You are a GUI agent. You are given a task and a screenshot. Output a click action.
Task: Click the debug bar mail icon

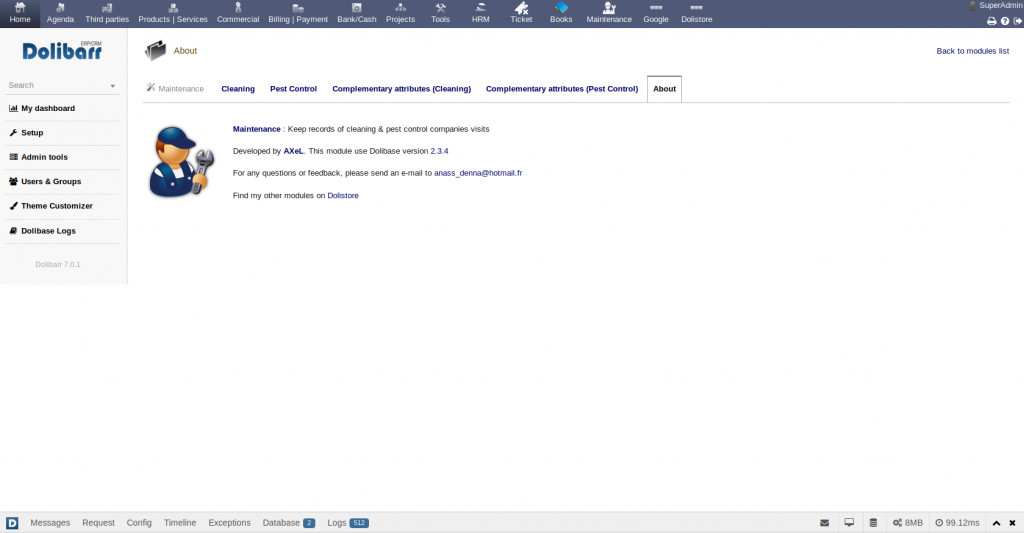[824, 523]
